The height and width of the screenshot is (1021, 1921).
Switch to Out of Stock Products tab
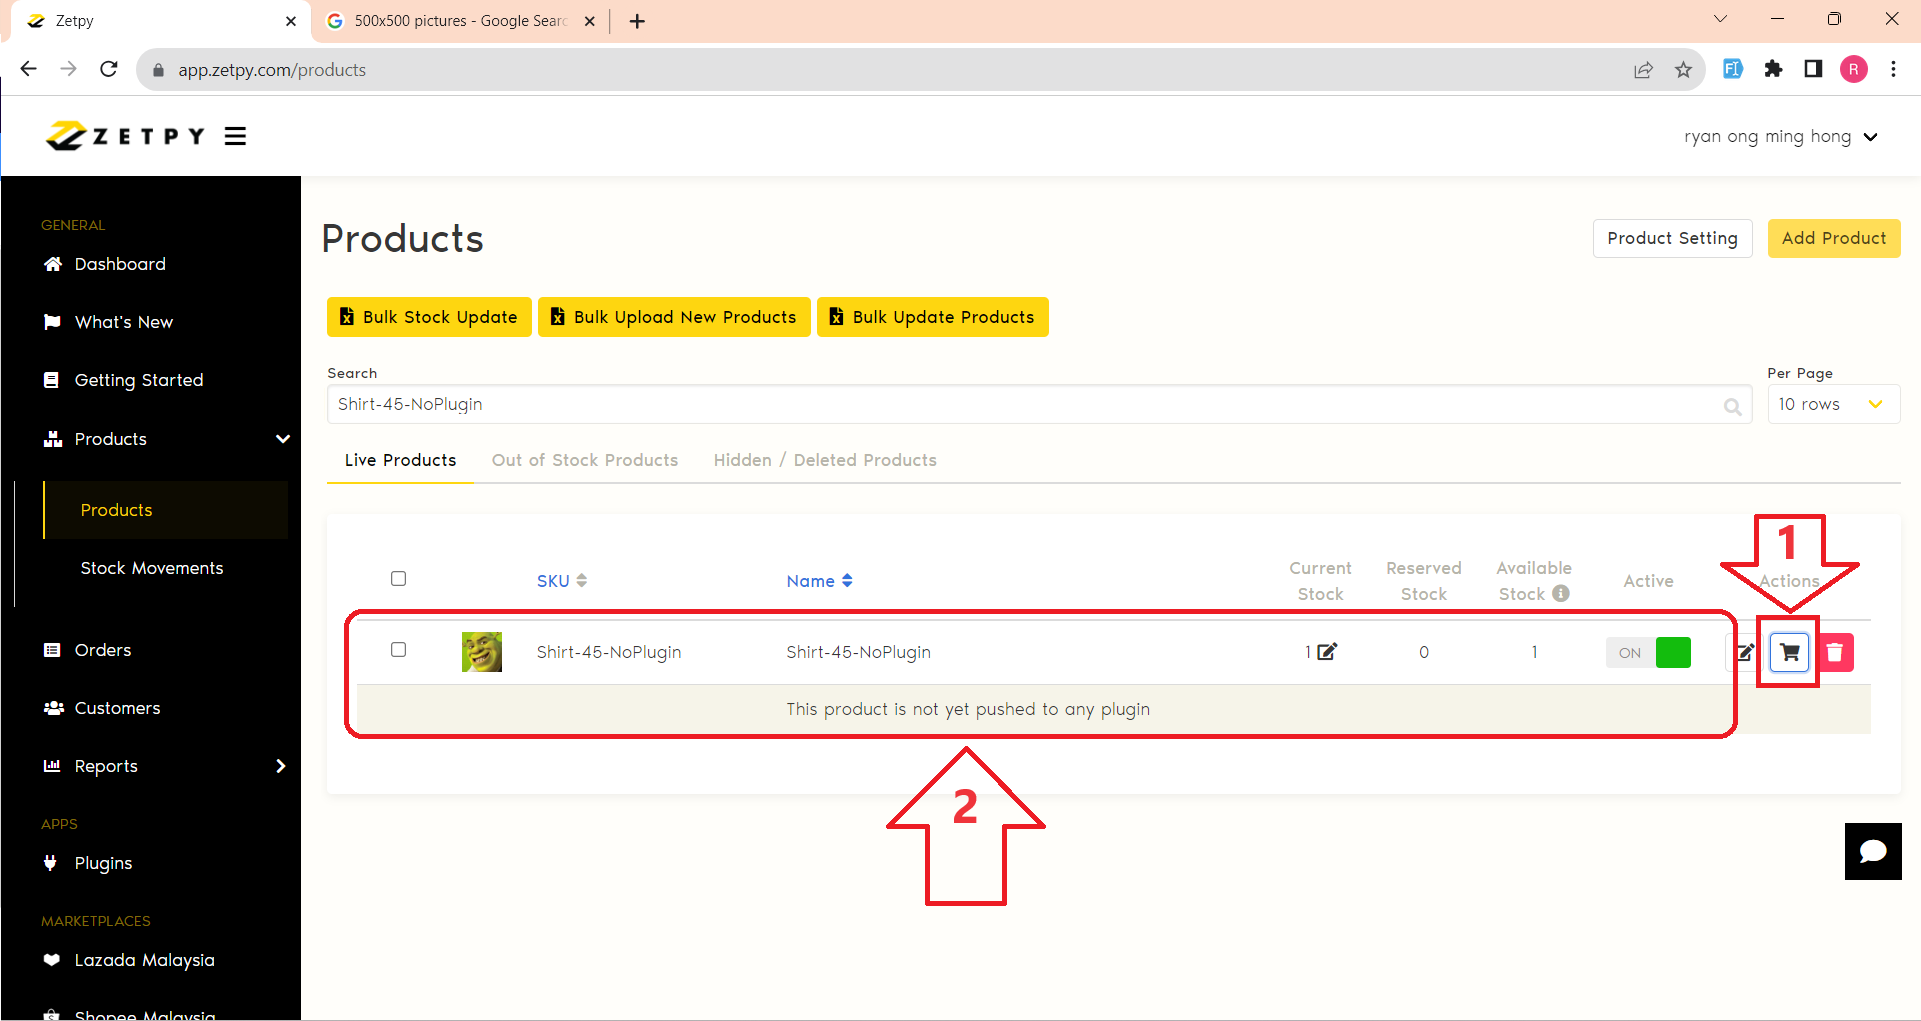(x=585, y=460)
